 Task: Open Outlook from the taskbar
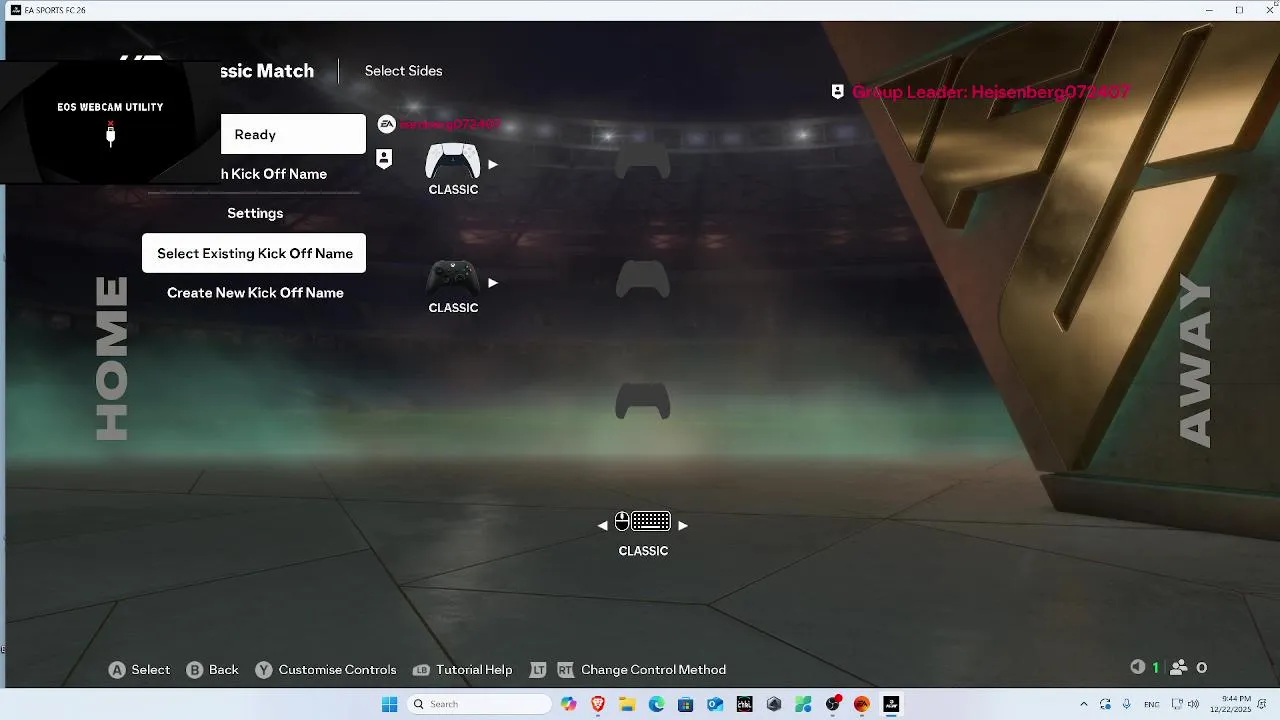click(x=715, y=704)
